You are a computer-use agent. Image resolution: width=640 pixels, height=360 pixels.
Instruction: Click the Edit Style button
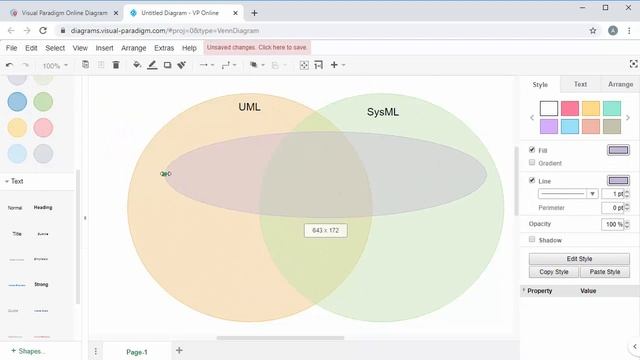click(579, 259)
